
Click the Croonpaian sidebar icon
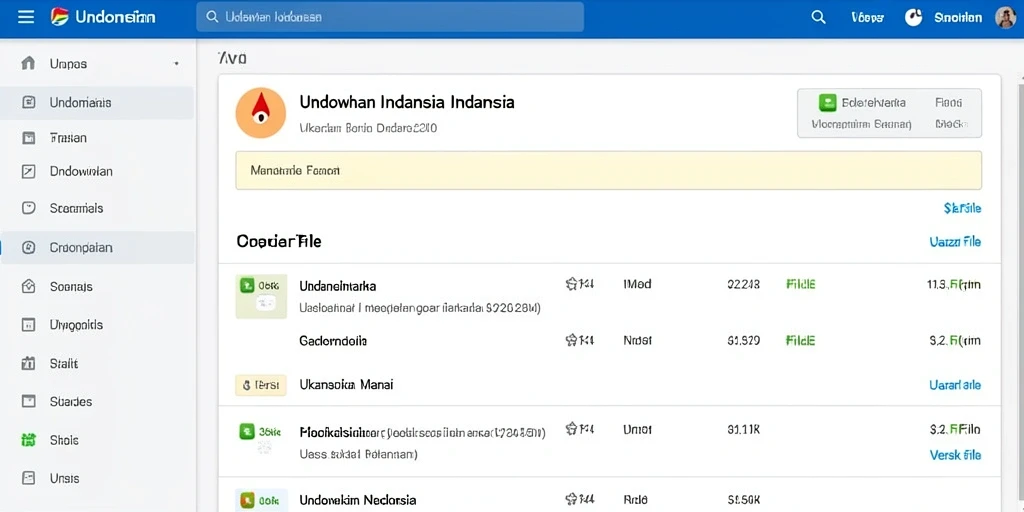(x=28, y=248)
